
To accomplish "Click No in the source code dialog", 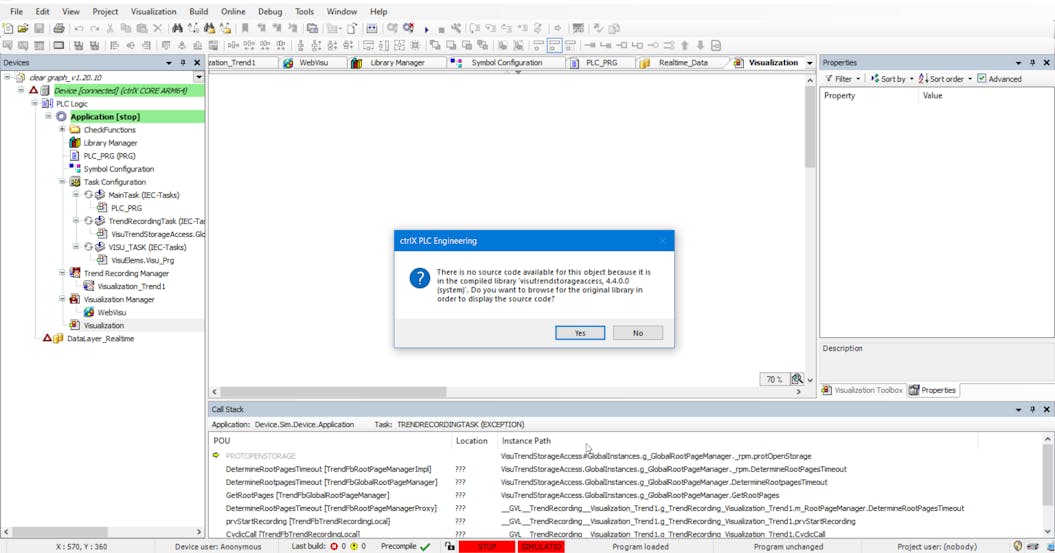I will [x=637, y=333].
